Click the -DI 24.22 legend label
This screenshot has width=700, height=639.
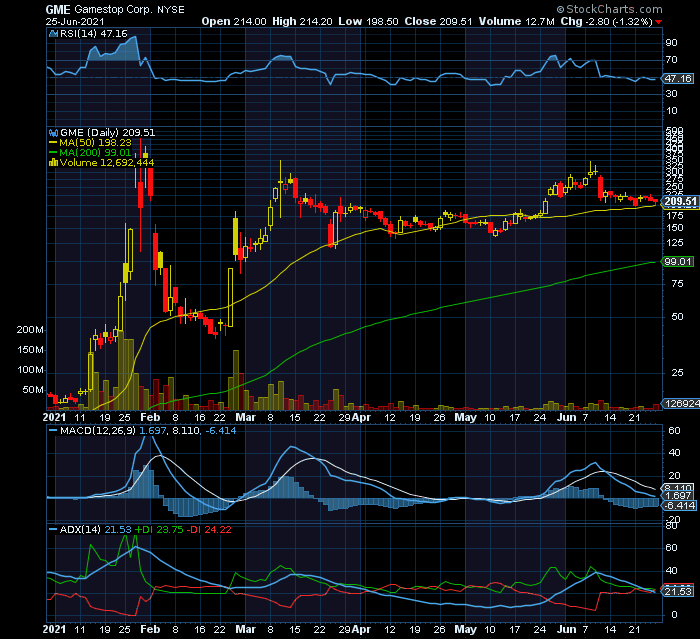click(x=209, y=530)
